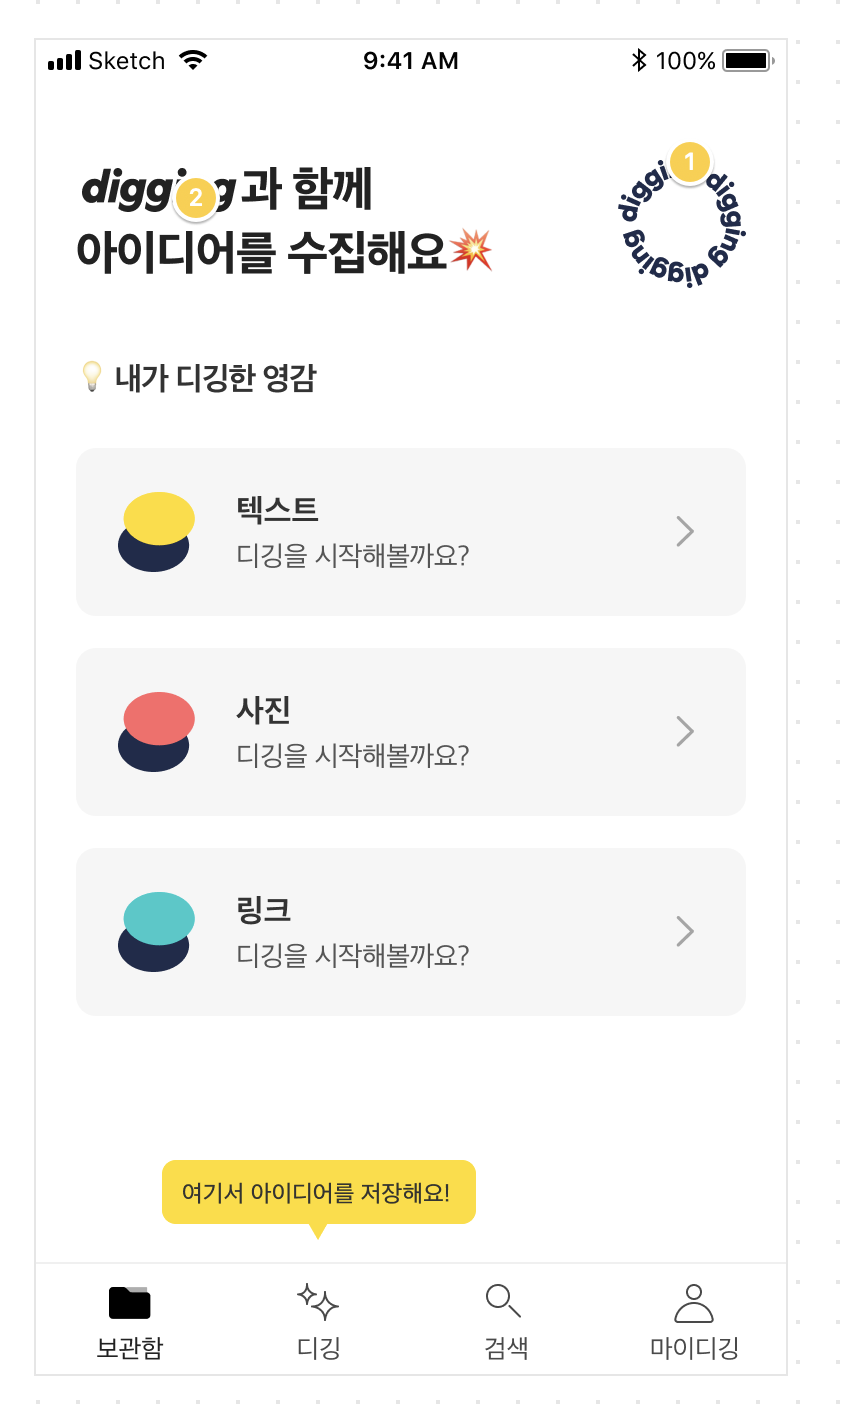Open the 텍스트 card title
Image resolution: width=866 pixels, height=1428 pixels.
[277, 510]
